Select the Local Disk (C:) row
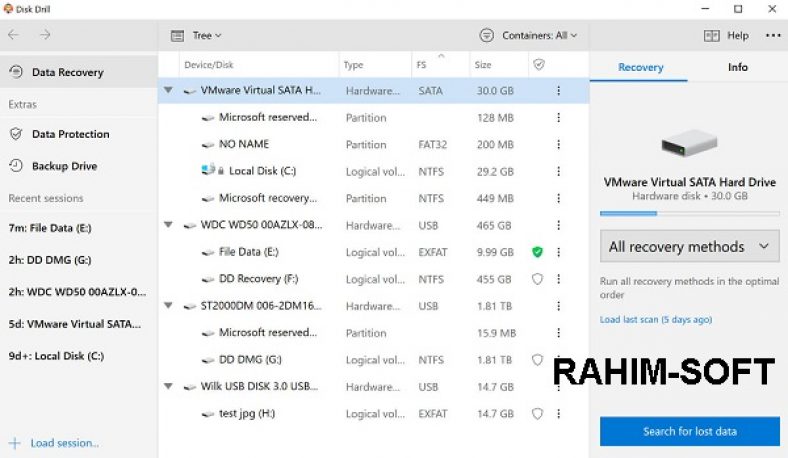 coord(373,171)
